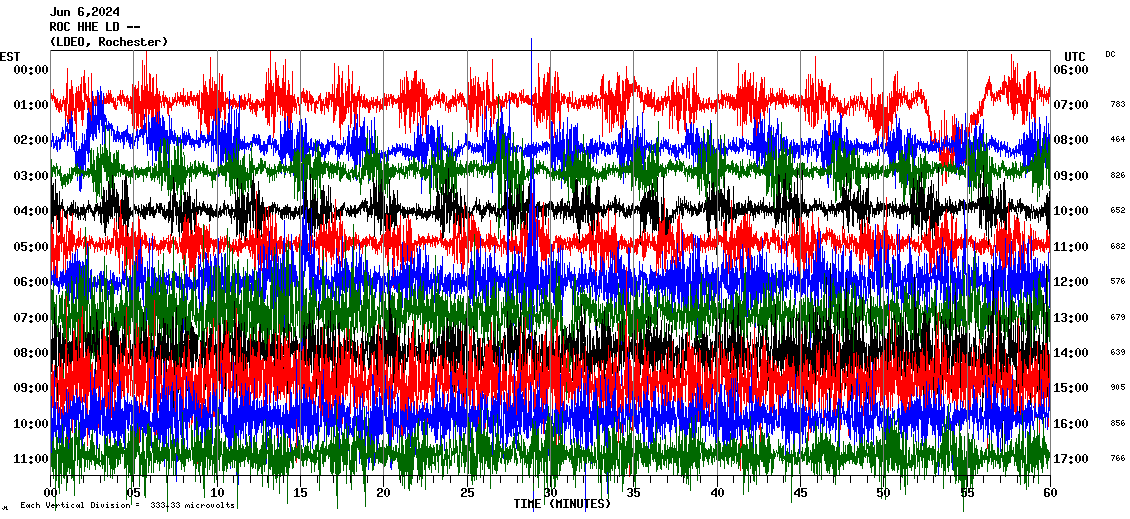
Task: Click the 07:00 UTC time label
Action: (x=1070, y=105)
